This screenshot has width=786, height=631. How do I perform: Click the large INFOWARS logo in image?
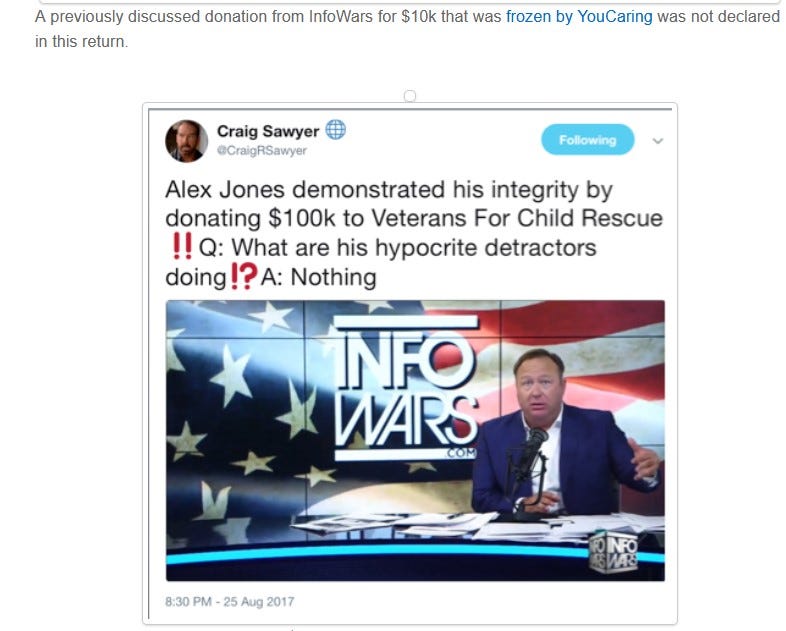point(406,387)
